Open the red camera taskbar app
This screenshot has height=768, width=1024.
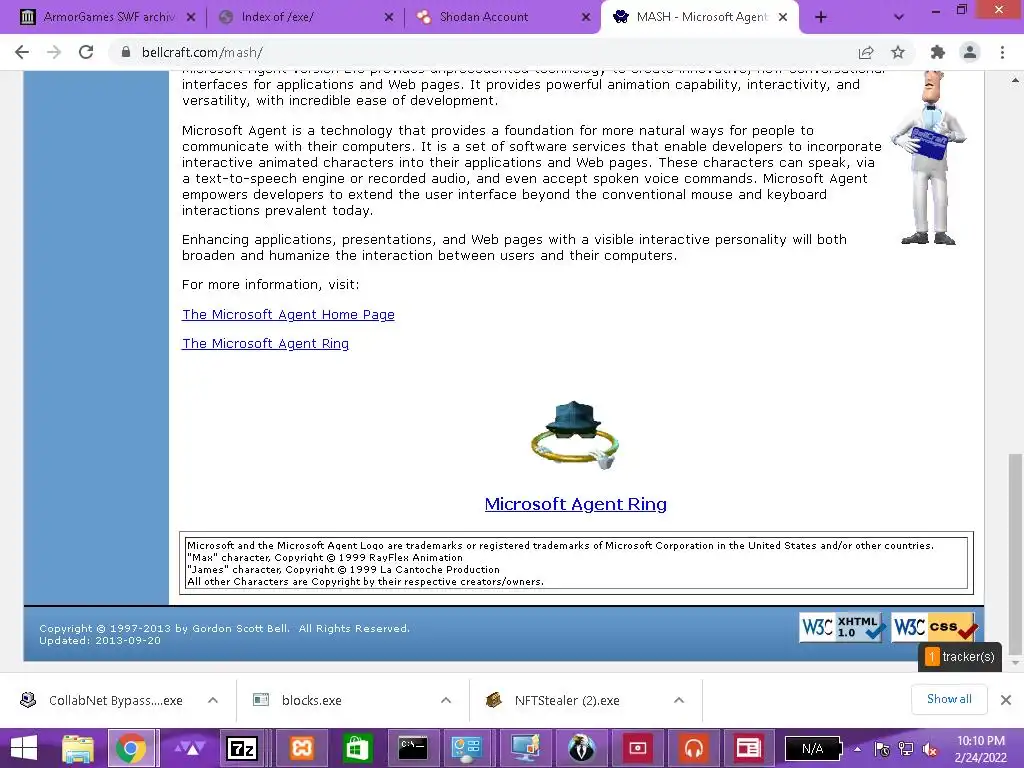point(637,748)
